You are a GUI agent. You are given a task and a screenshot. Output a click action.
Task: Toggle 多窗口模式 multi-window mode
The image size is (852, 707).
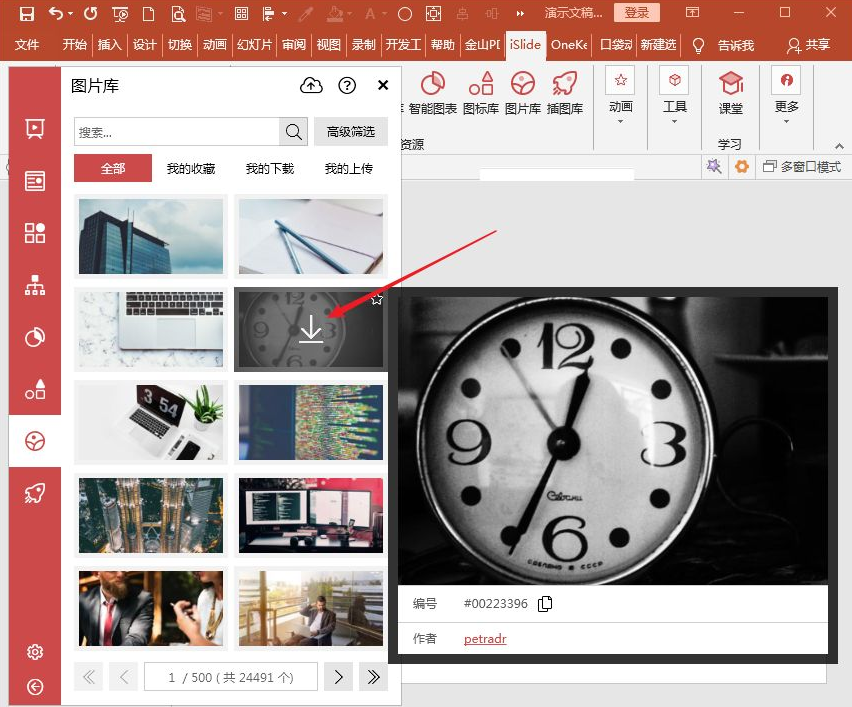802,167
